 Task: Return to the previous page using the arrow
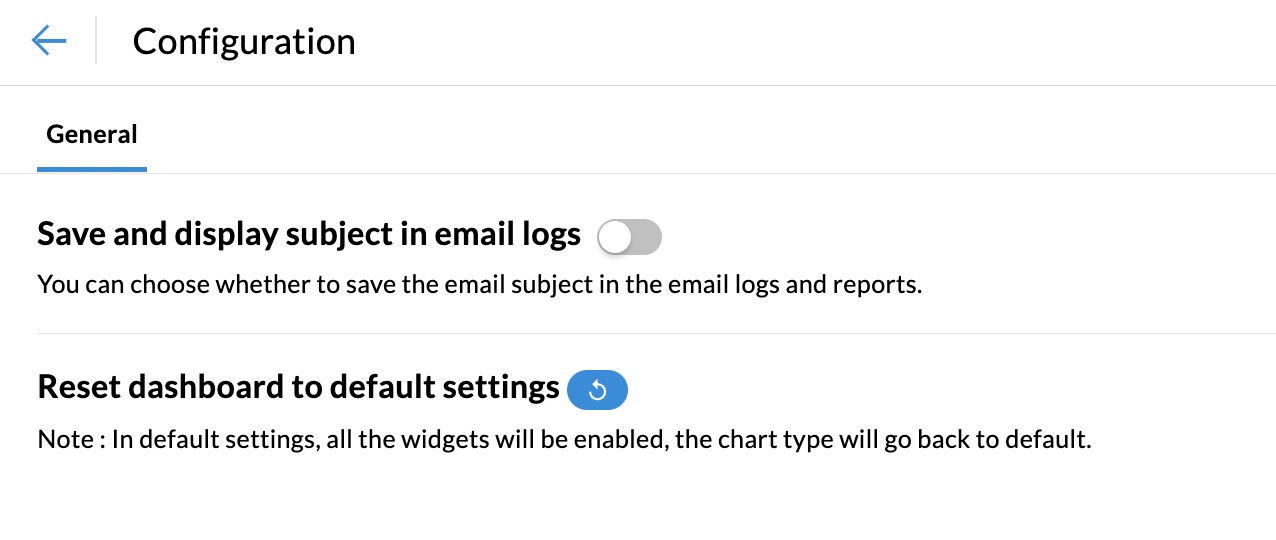(x=49, y=41)
